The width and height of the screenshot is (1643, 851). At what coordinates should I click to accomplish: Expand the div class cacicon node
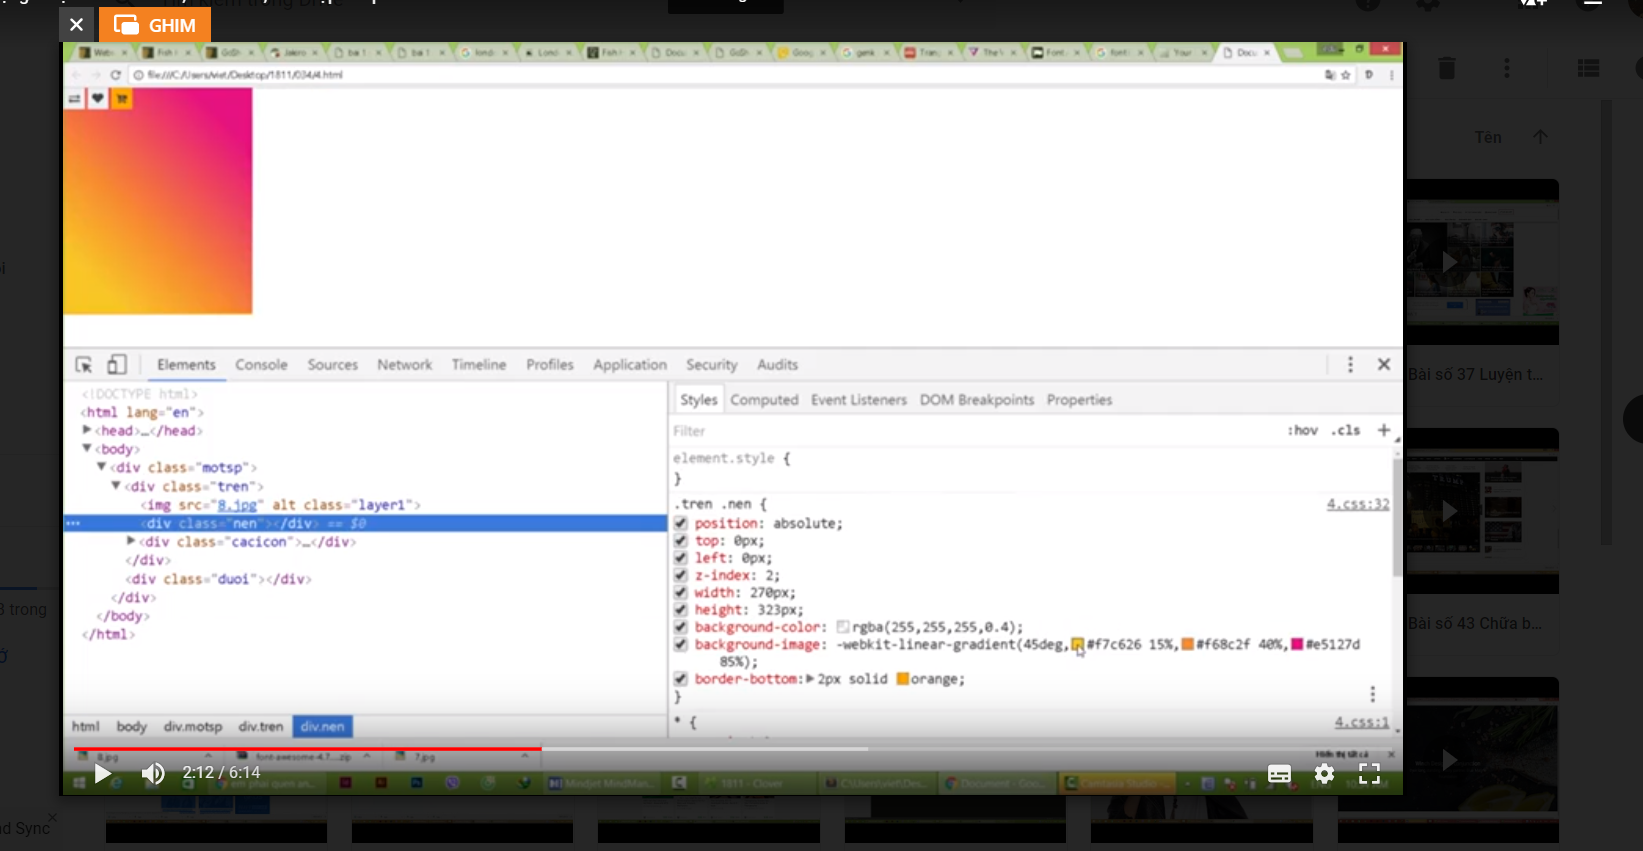point(131,541)
